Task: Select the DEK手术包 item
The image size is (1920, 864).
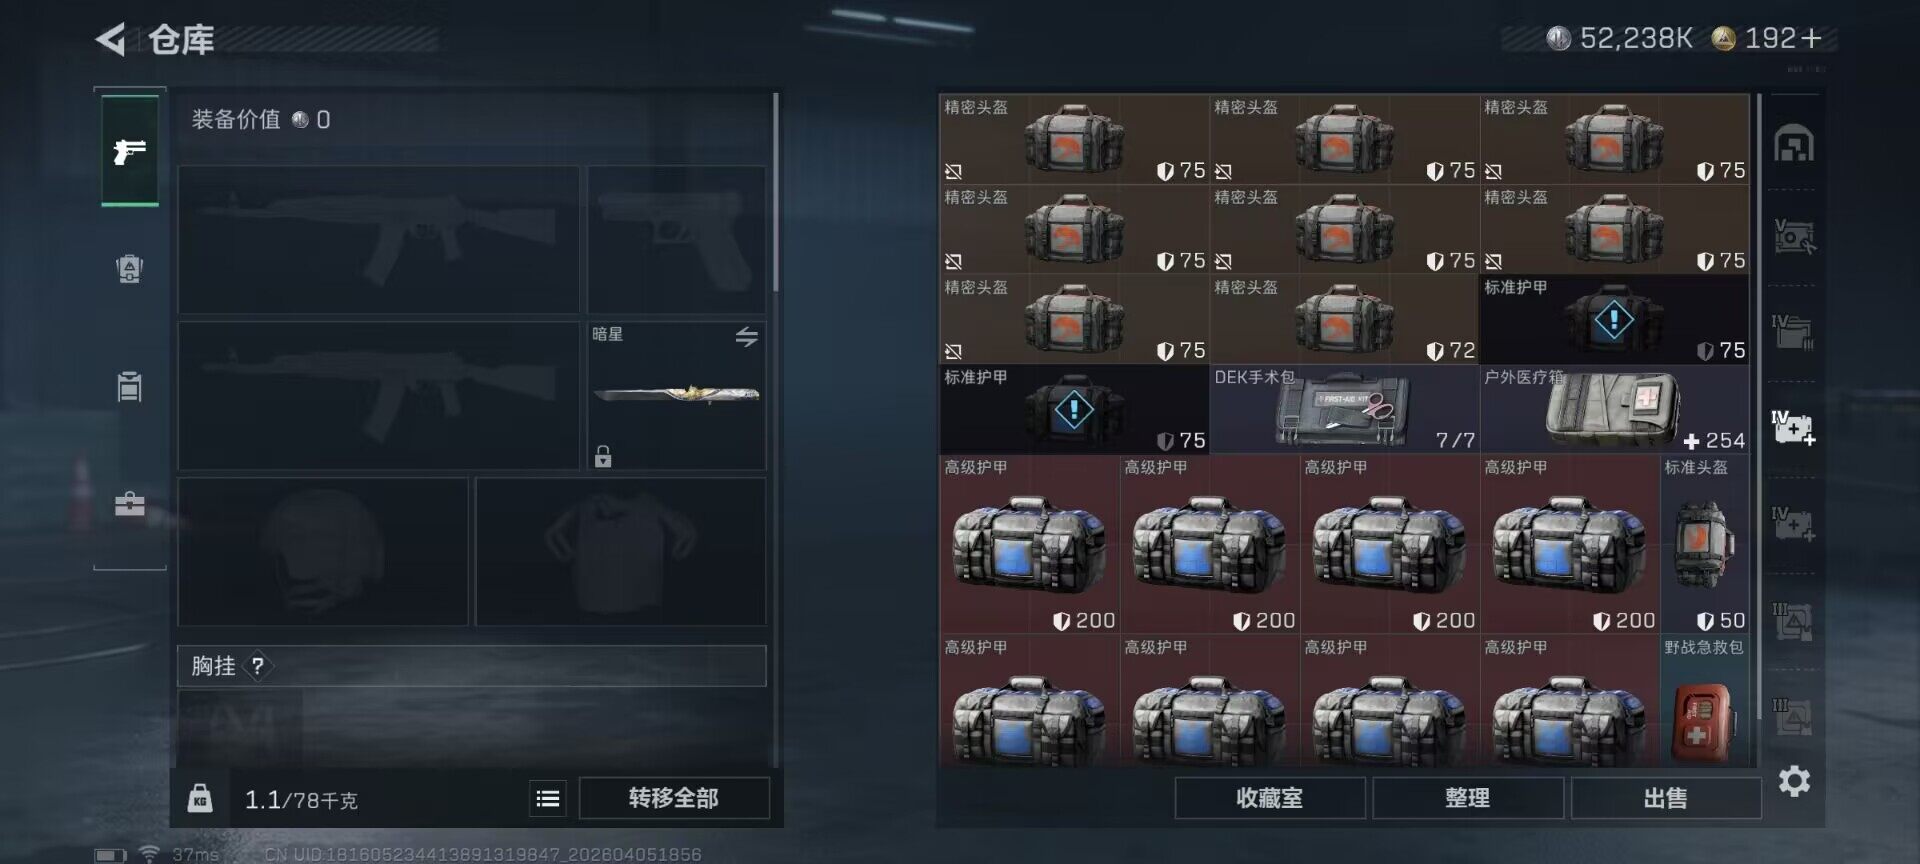Action: pyautogui.click(x=1344, y=409)
